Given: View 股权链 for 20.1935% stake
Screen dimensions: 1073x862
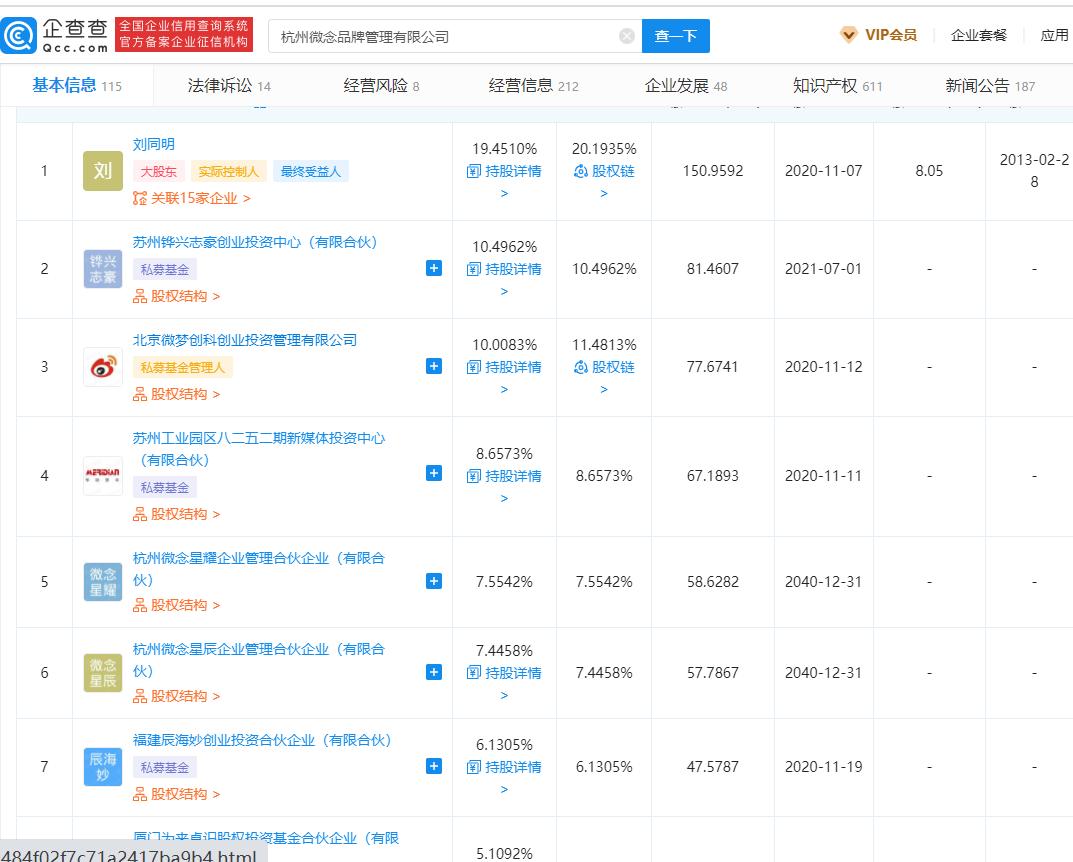Looking at the screenshot, I should [604, 172].
